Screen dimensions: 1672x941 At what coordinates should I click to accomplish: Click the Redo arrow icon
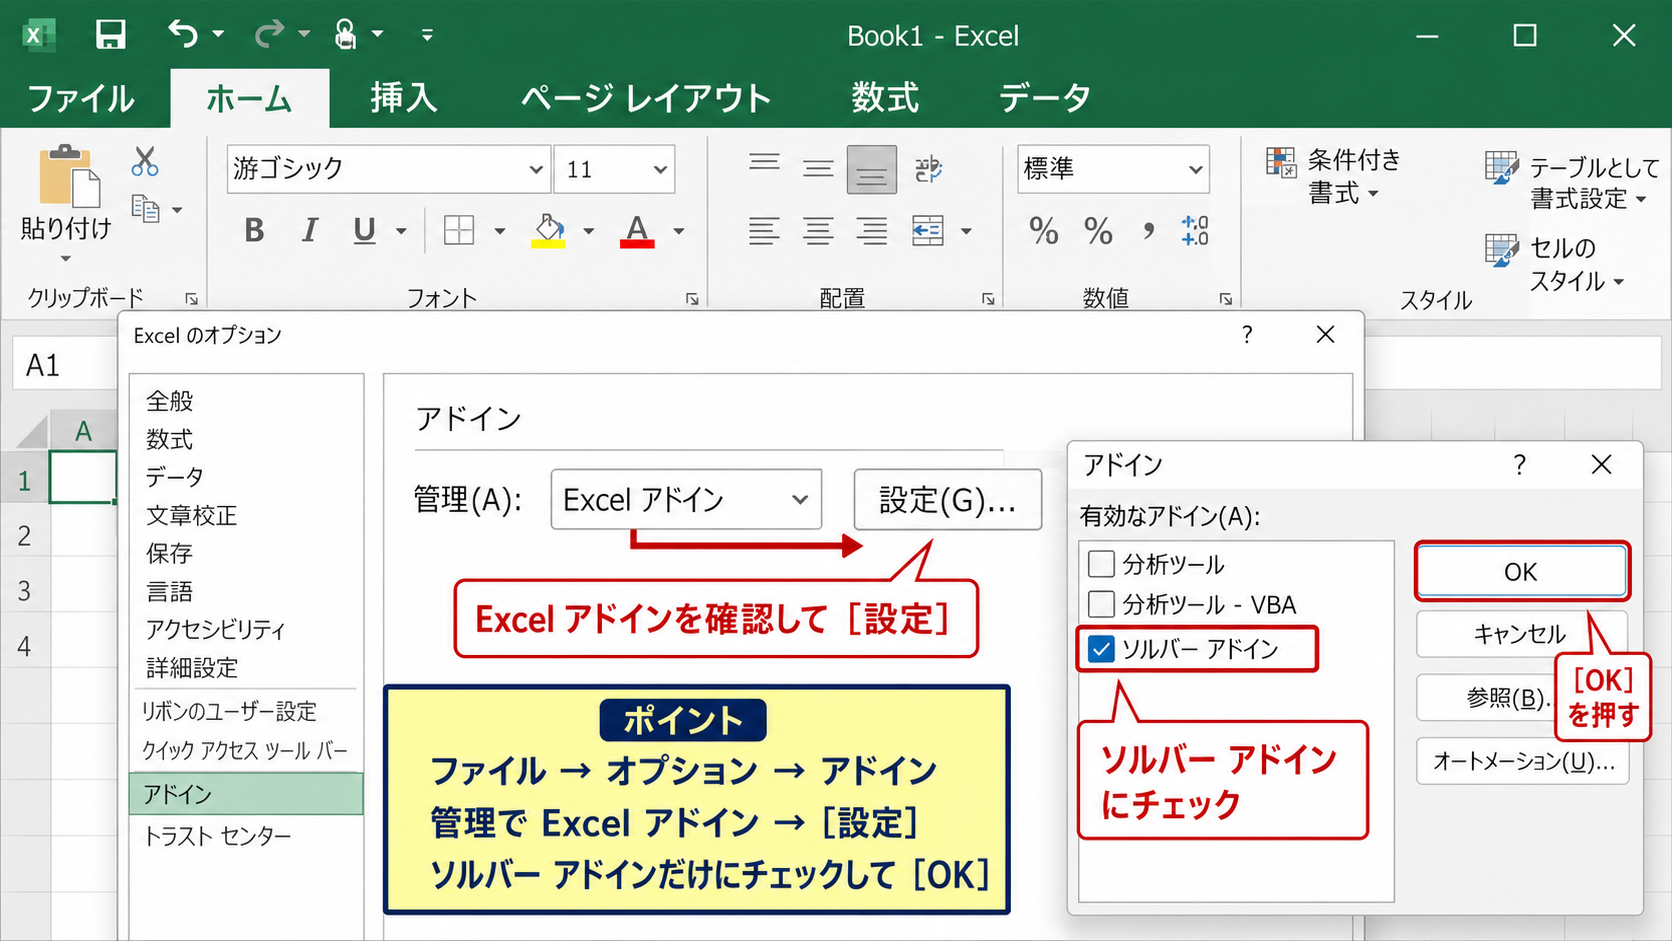pyautogui.click(x=269, y=34)
